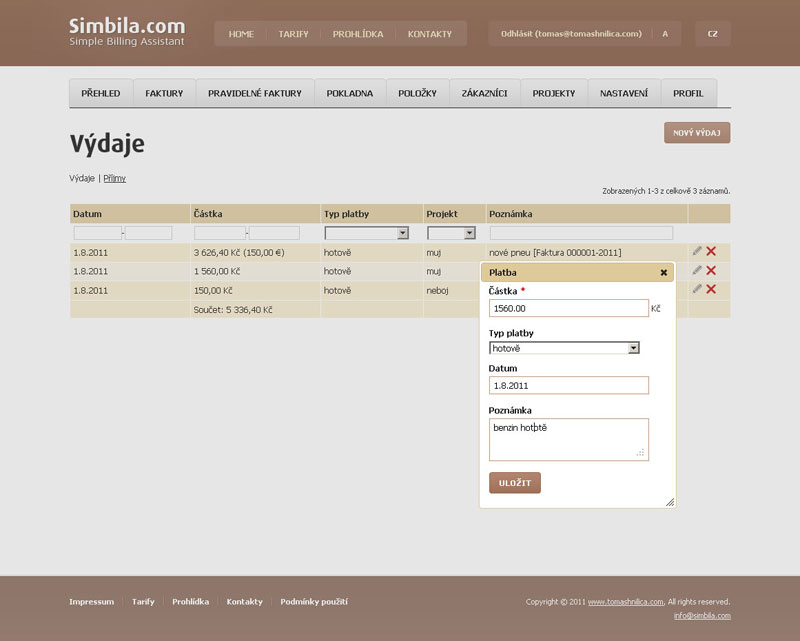The image size is (800, 641).
Task: Click the Nový výdaj button
Action: (x=697, y=133)
